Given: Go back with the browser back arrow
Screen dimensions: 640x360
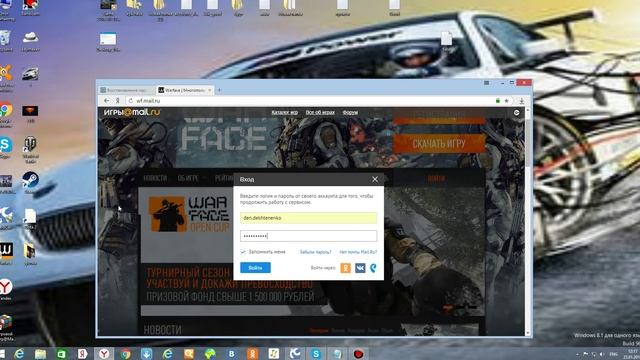Looking at the screenshot, I should (107, 100).
